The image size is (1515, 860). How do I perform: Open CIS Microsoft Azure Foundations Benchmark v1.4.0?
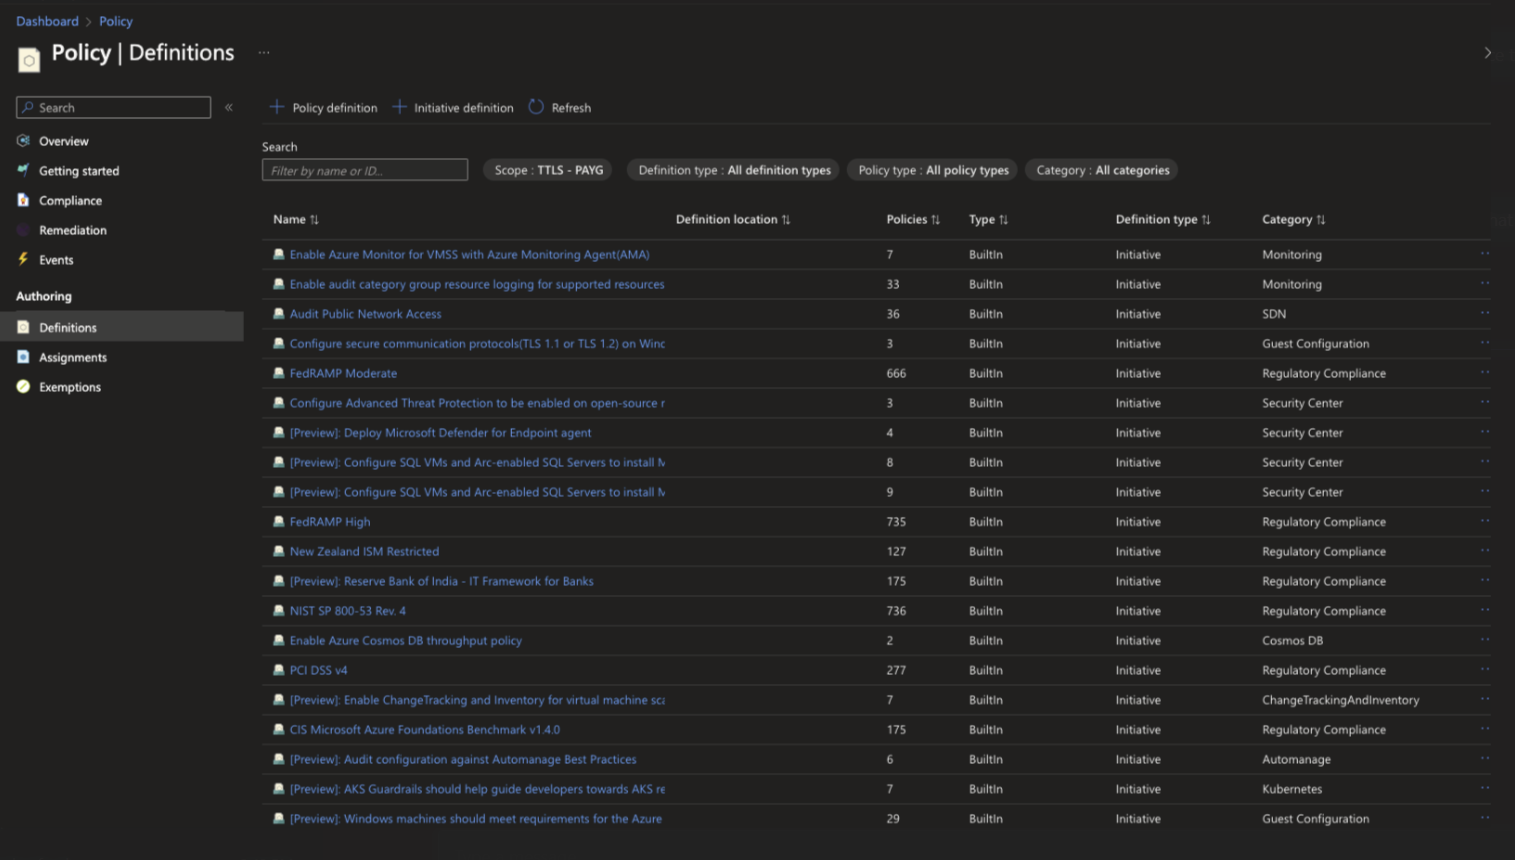[425, 730]
